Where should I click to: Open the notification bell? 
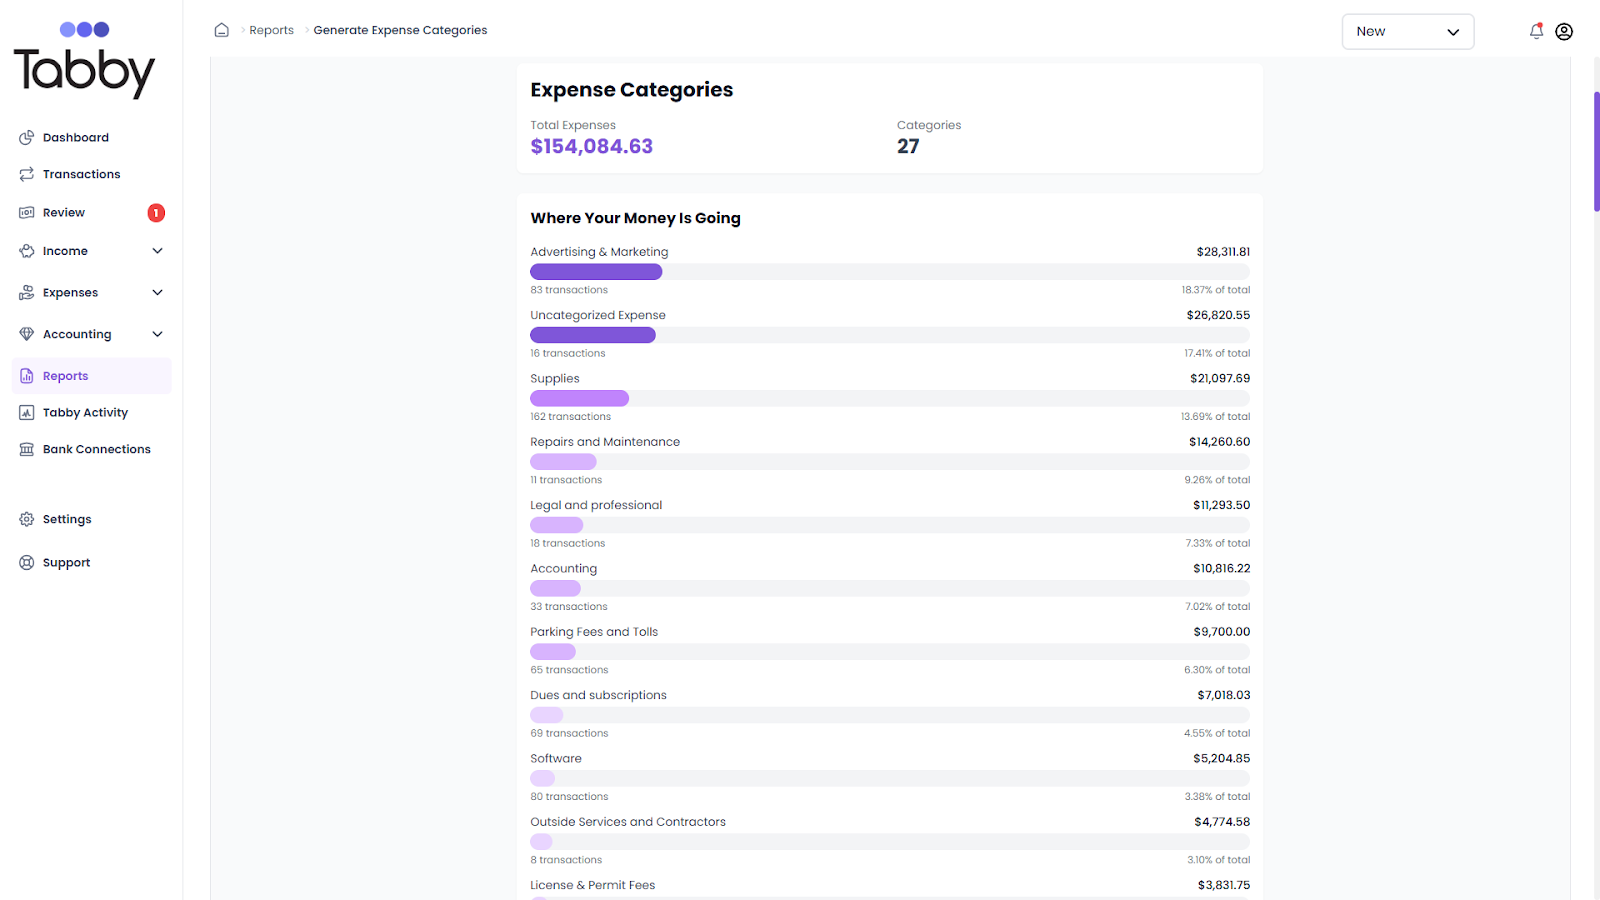tap(1536, 31)
